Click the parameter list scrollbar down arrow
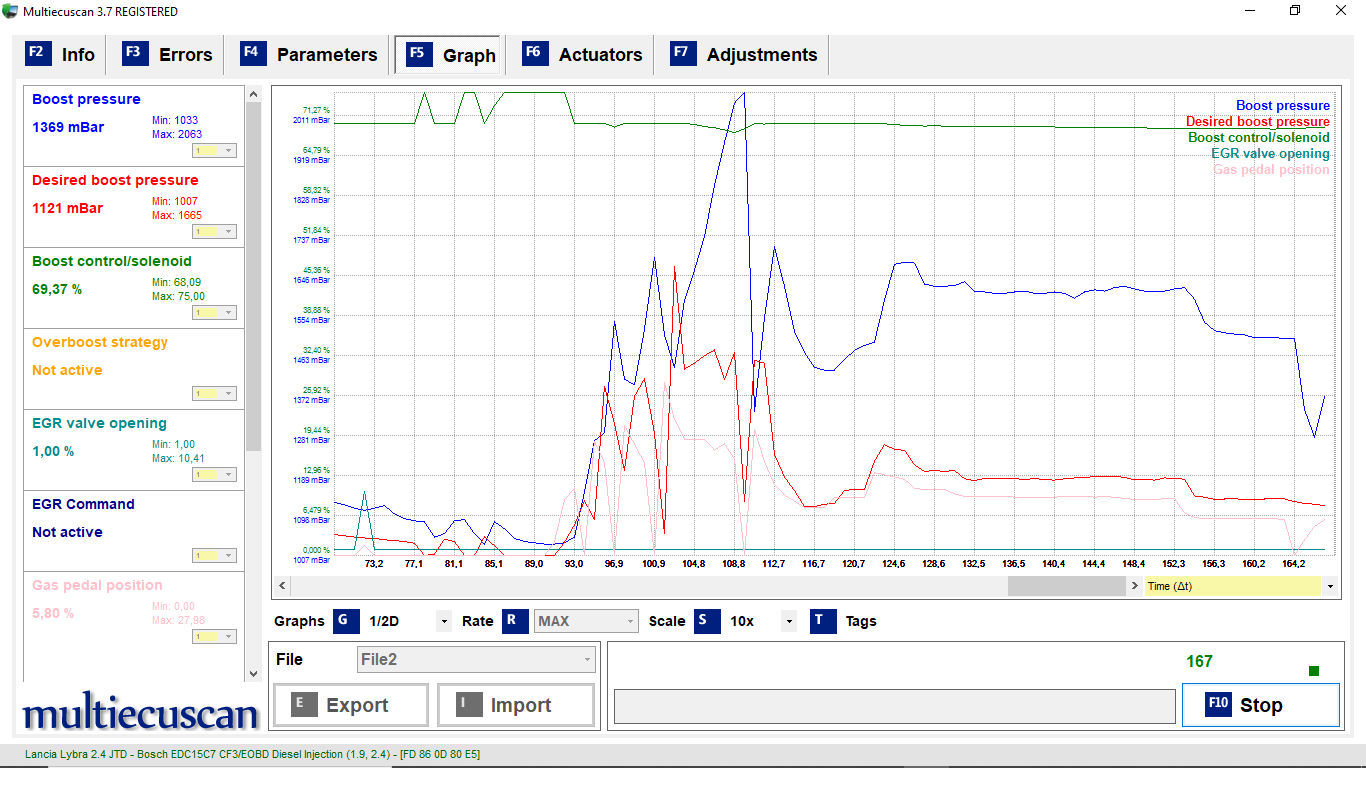Screen dimensions: 1366x800 click(253, 674)
